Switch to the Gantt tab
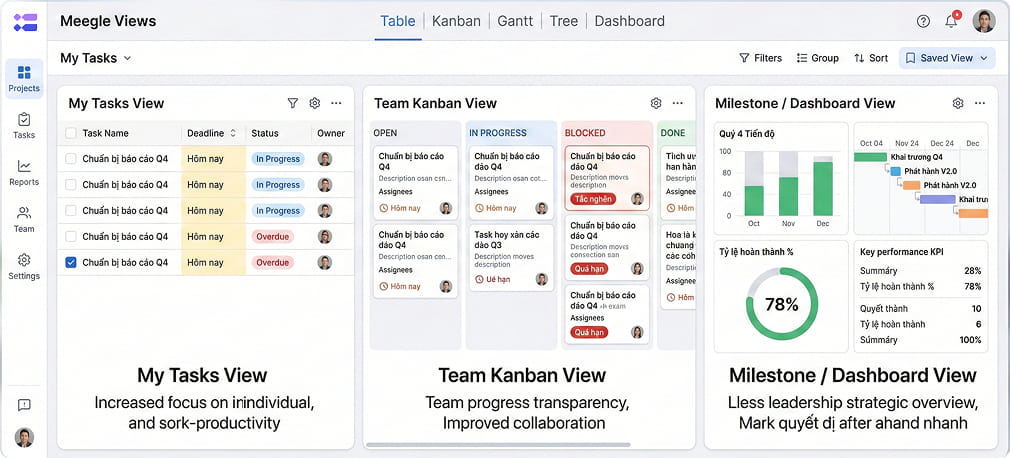The image size is (1010, 458). 515,21
